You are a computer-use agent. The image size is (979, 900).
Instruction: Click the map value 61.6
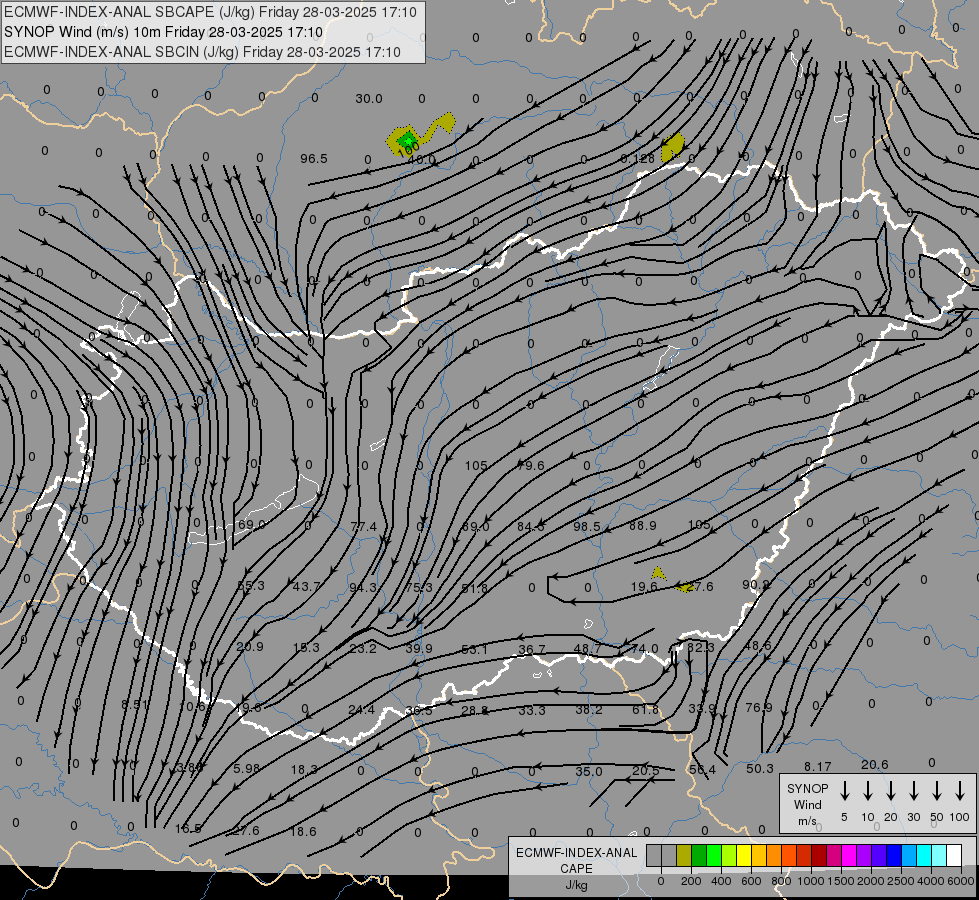[645, 710]
